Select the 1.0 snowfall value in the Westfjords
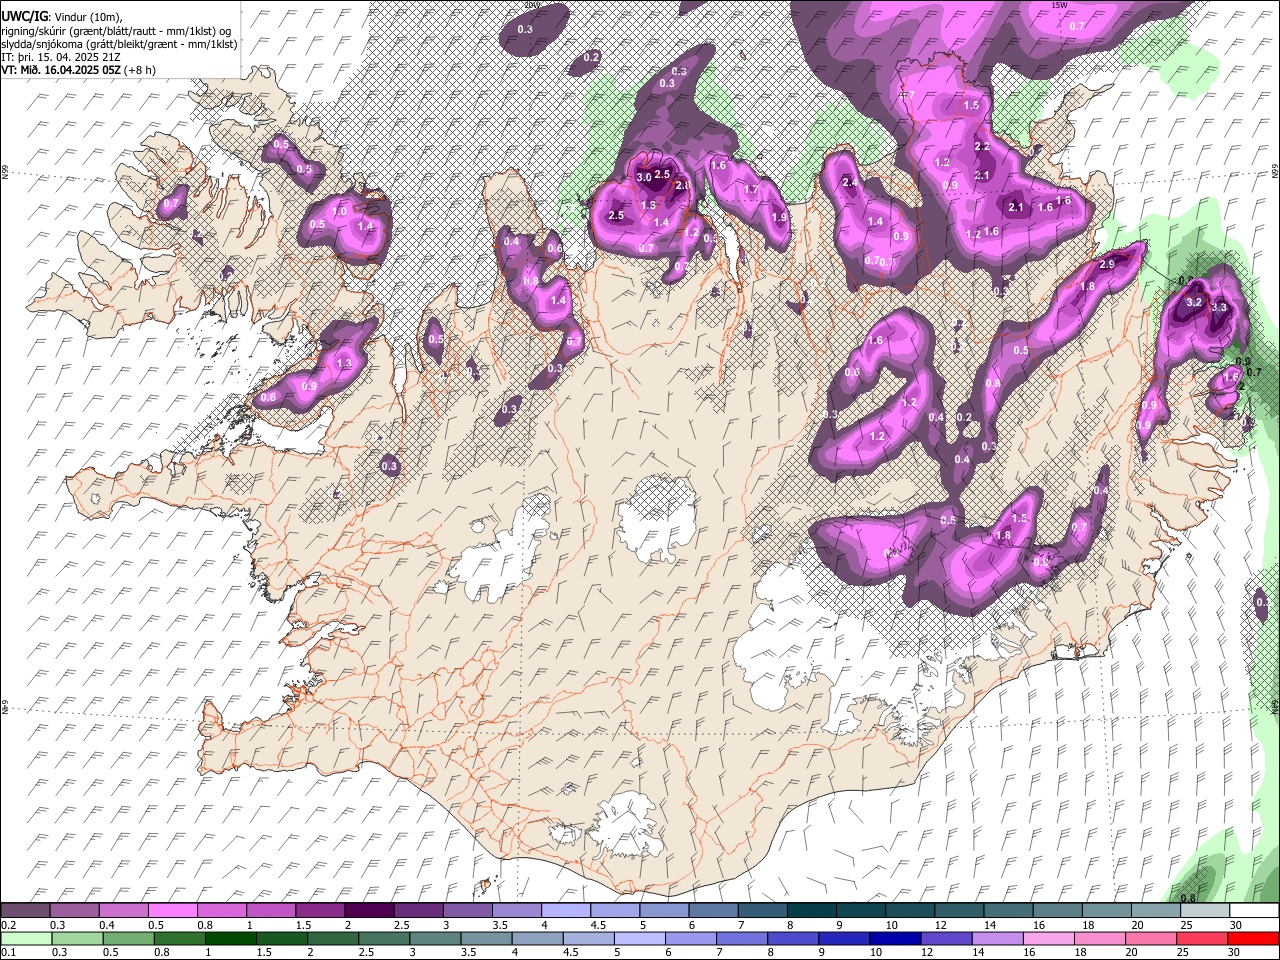 pyautogui.click(x=339, y=212)
